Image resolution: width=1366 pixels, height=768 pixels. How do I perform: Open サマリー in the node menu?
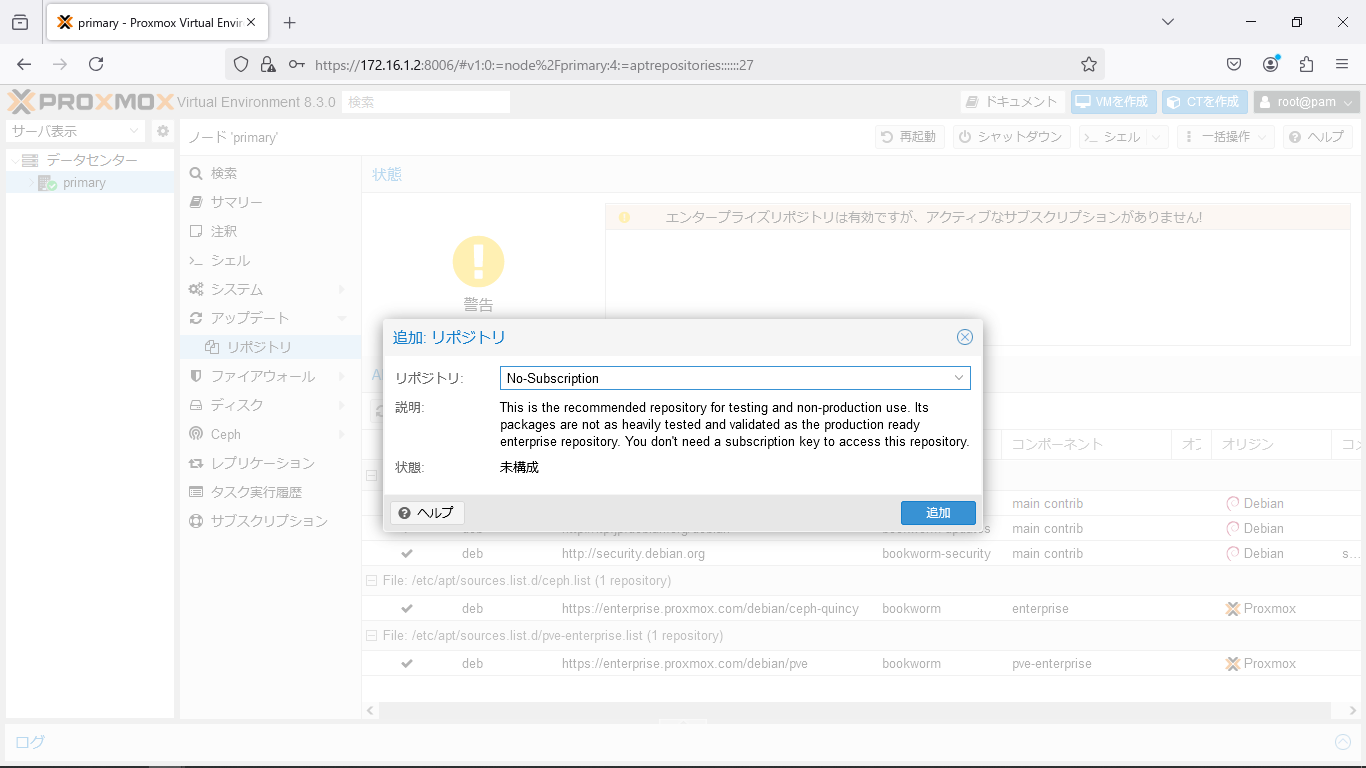coord(270,202)
